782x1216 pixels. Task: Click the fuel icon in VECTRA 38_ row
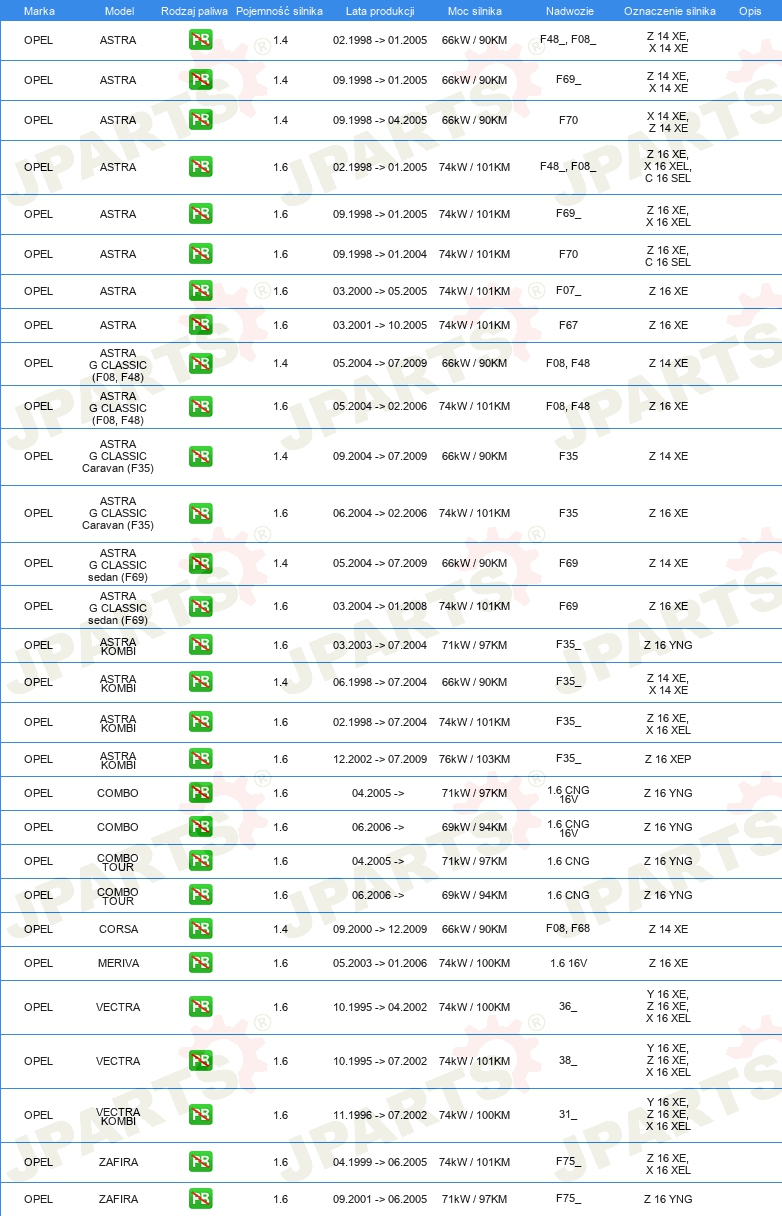click(201, 1061)
